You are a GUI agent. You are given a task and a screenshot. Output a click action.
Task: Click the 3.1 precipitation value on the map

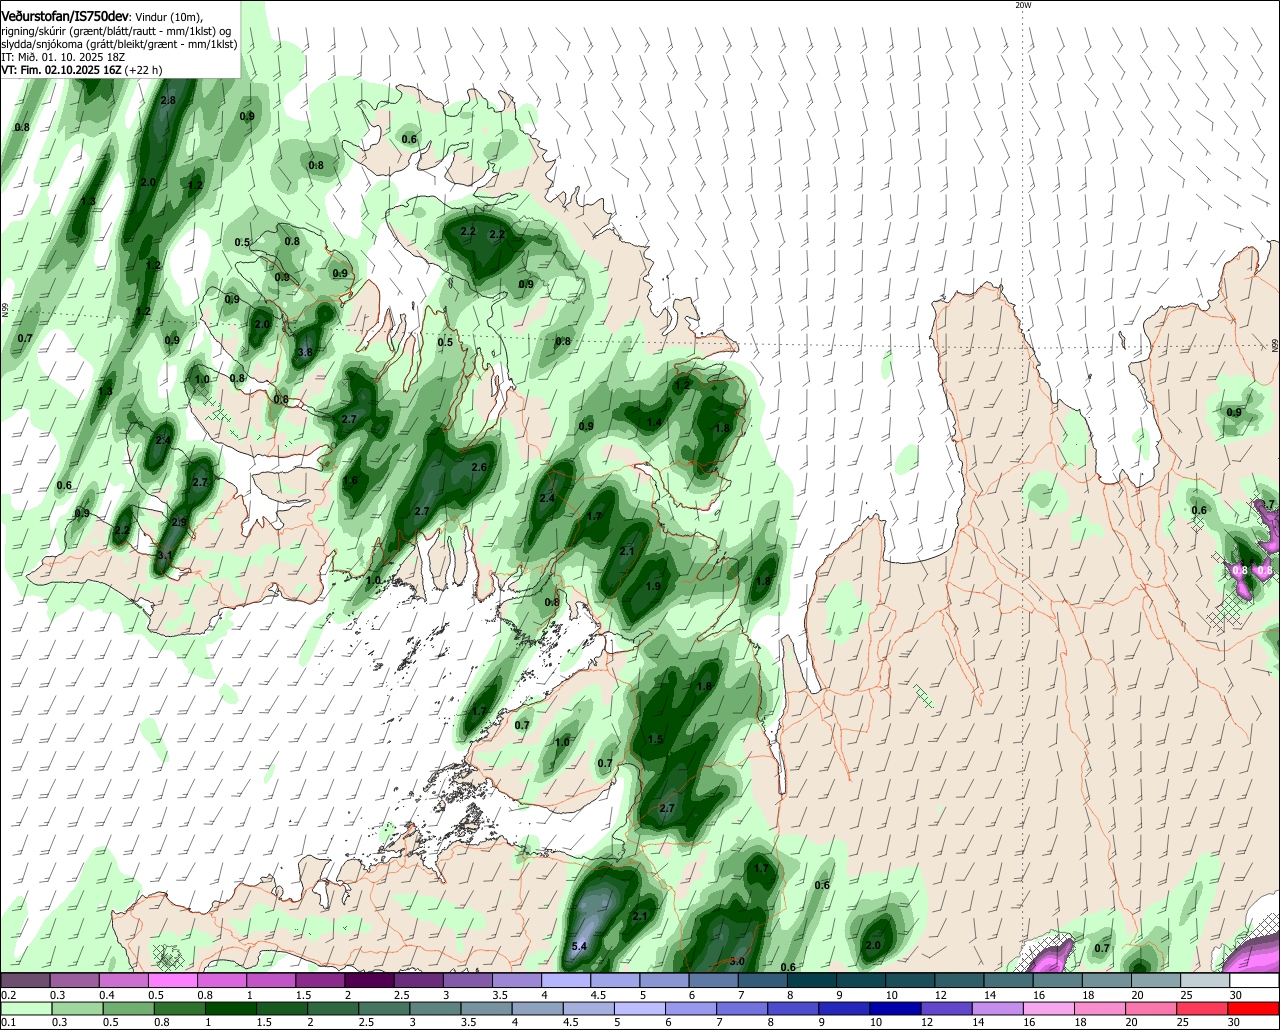pos(165,555)
